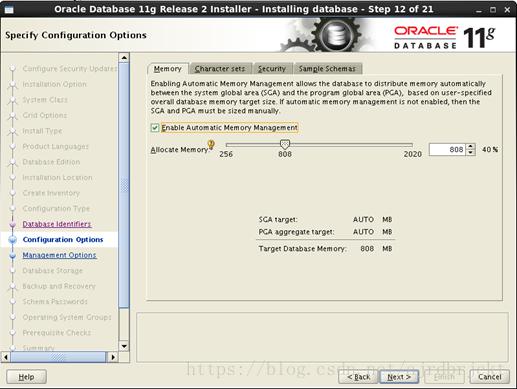Open the Security tab
This screenshot has height=389, width=517.
pos(272,69)
